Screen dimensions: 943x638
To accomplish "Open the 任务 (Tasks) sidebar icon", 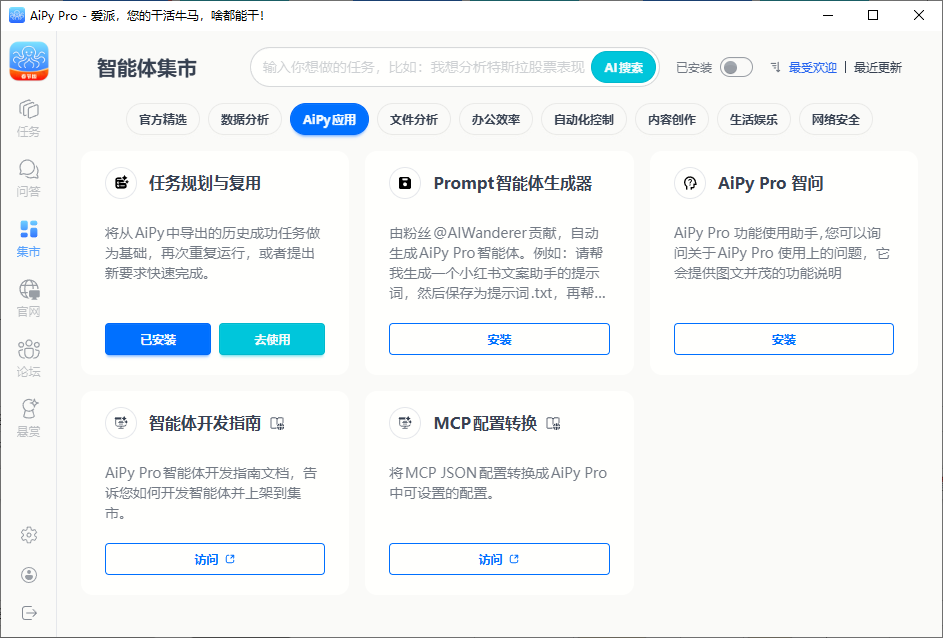I will [x=29, y=116].
